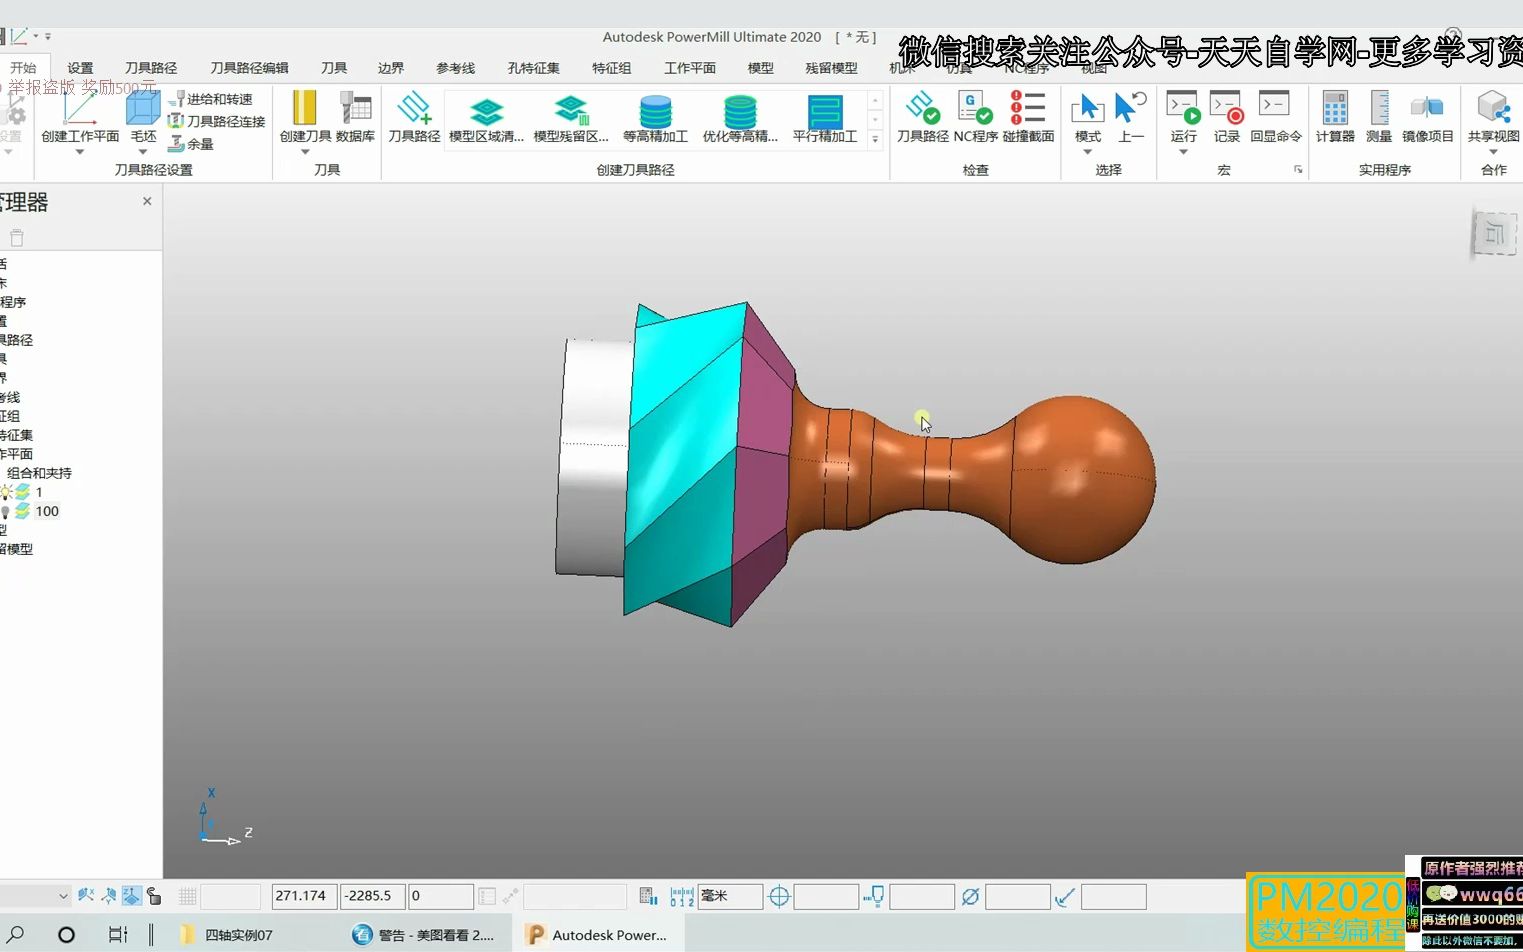Click the NC程序 verification icon
This screenshot has height=952, width=1523.
975,107
